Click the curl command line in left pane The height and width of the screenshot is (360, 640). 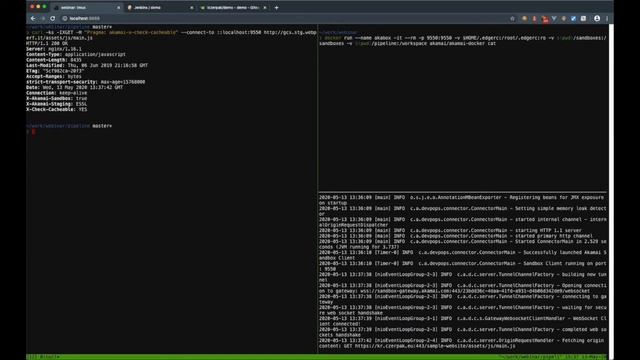[171, 35]
